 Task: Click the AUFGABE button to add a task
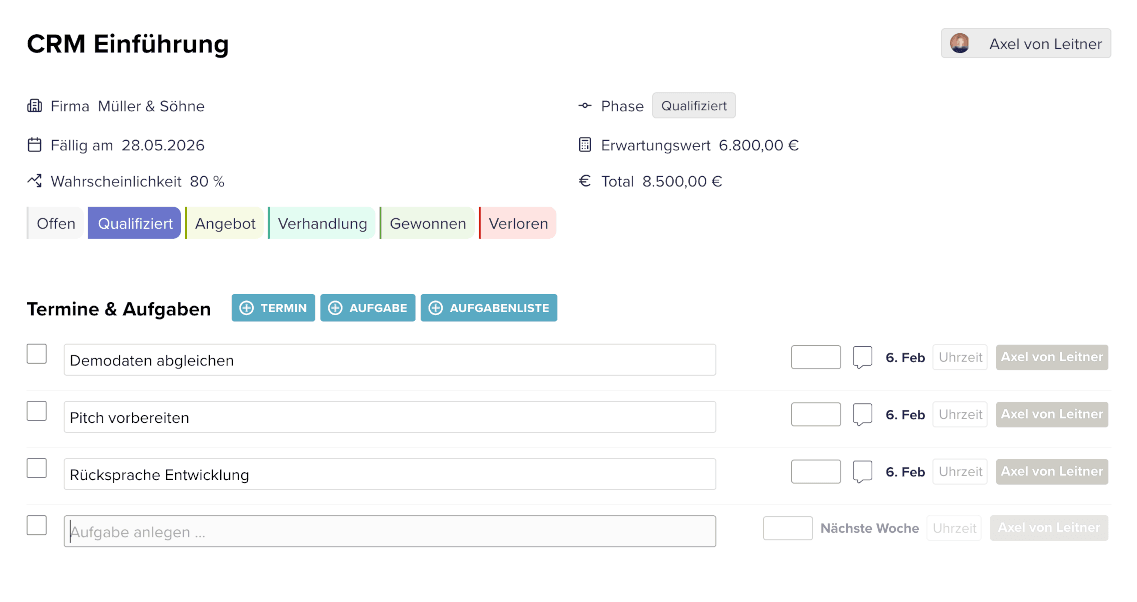pos(368,308)
